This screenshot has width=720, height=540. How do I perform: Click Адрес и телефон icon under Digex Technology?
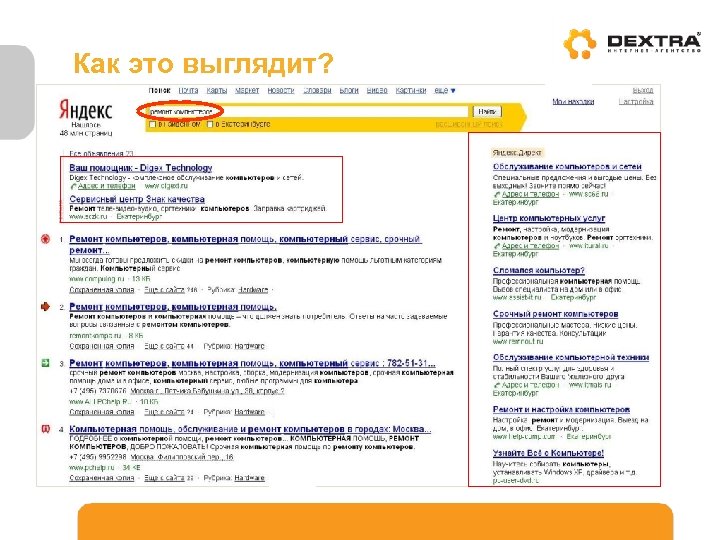tap(73, 186)
